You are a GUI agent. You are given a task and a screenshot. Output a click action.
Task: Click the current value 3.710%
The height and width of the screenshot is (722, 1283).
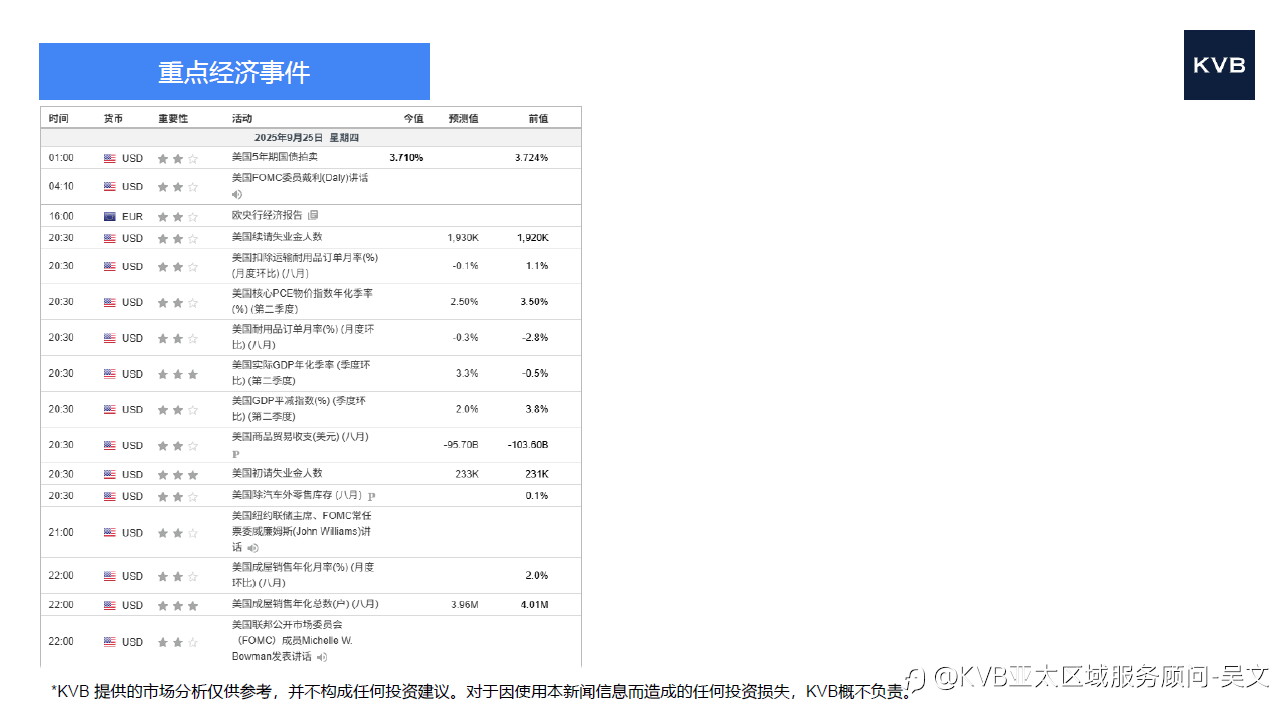(x=406, y=158)
